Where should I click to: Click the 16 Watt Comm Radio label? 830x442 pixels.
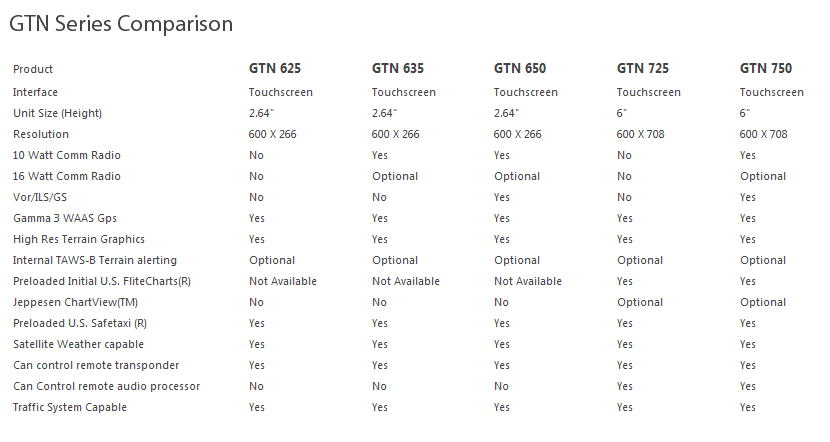(67, 176)
